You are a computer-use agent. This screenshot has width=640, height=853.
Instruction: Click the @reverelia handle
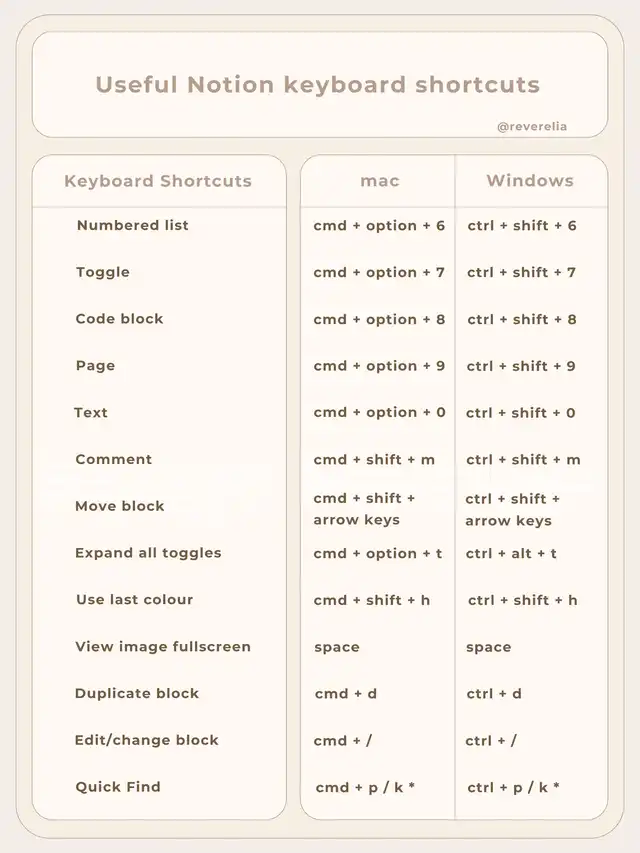tap(531, 127)
